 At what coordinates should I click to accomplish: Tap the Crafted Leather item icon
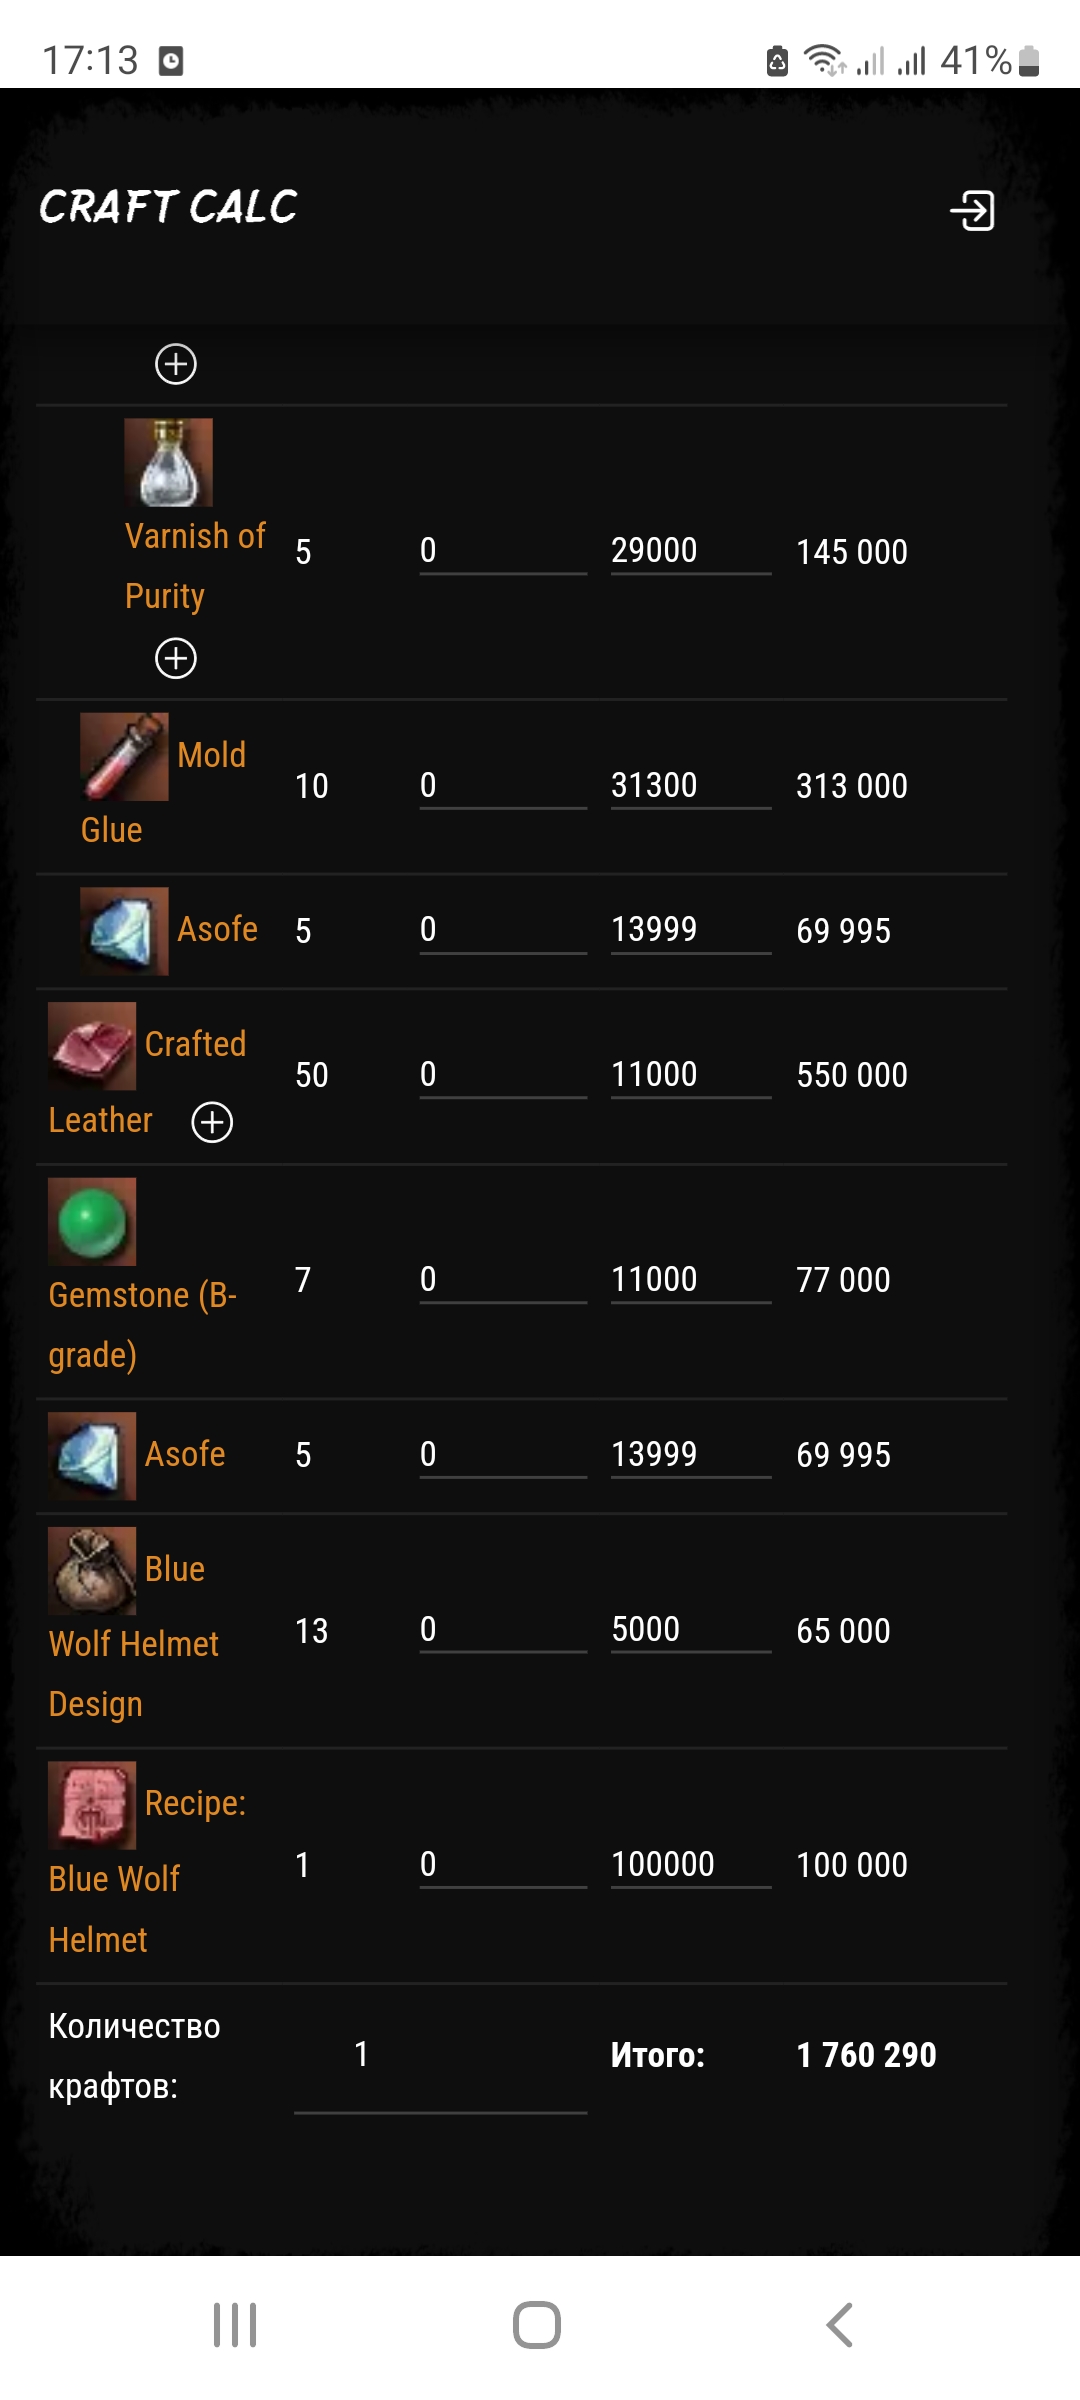point(92,1046)
